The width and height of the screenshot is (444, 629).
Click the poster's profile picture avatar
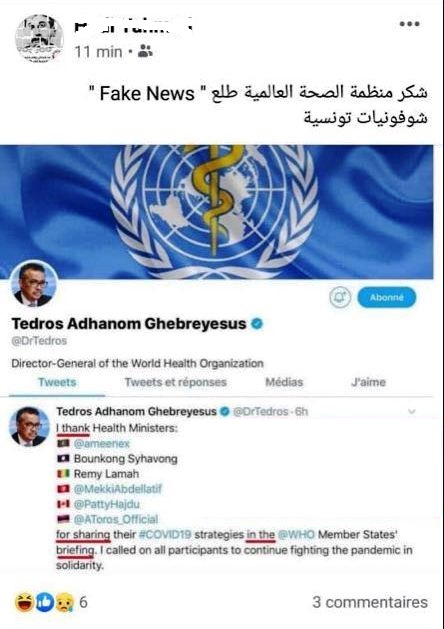pyautogui.click(x=39, y=39)
